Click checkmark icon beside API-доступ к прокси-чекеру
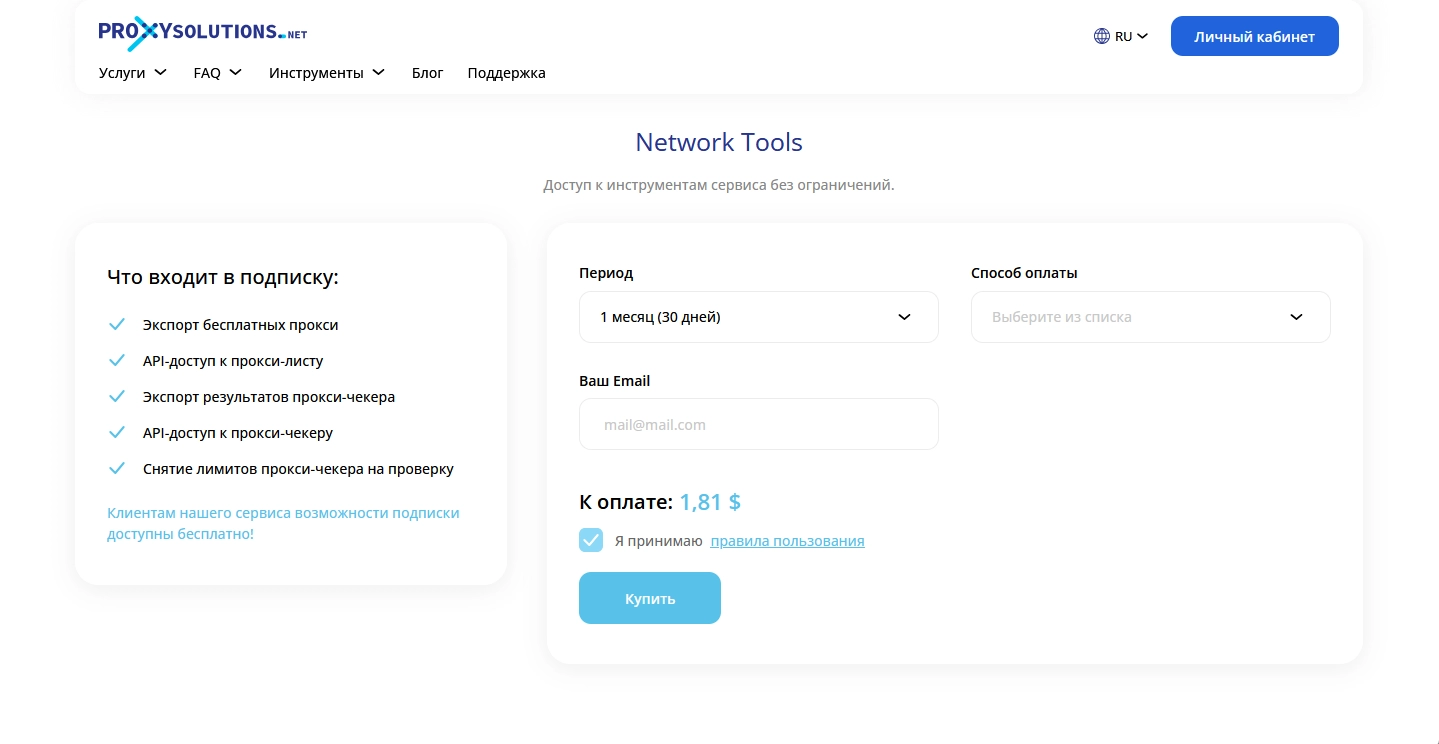 (x=117, y=433)
